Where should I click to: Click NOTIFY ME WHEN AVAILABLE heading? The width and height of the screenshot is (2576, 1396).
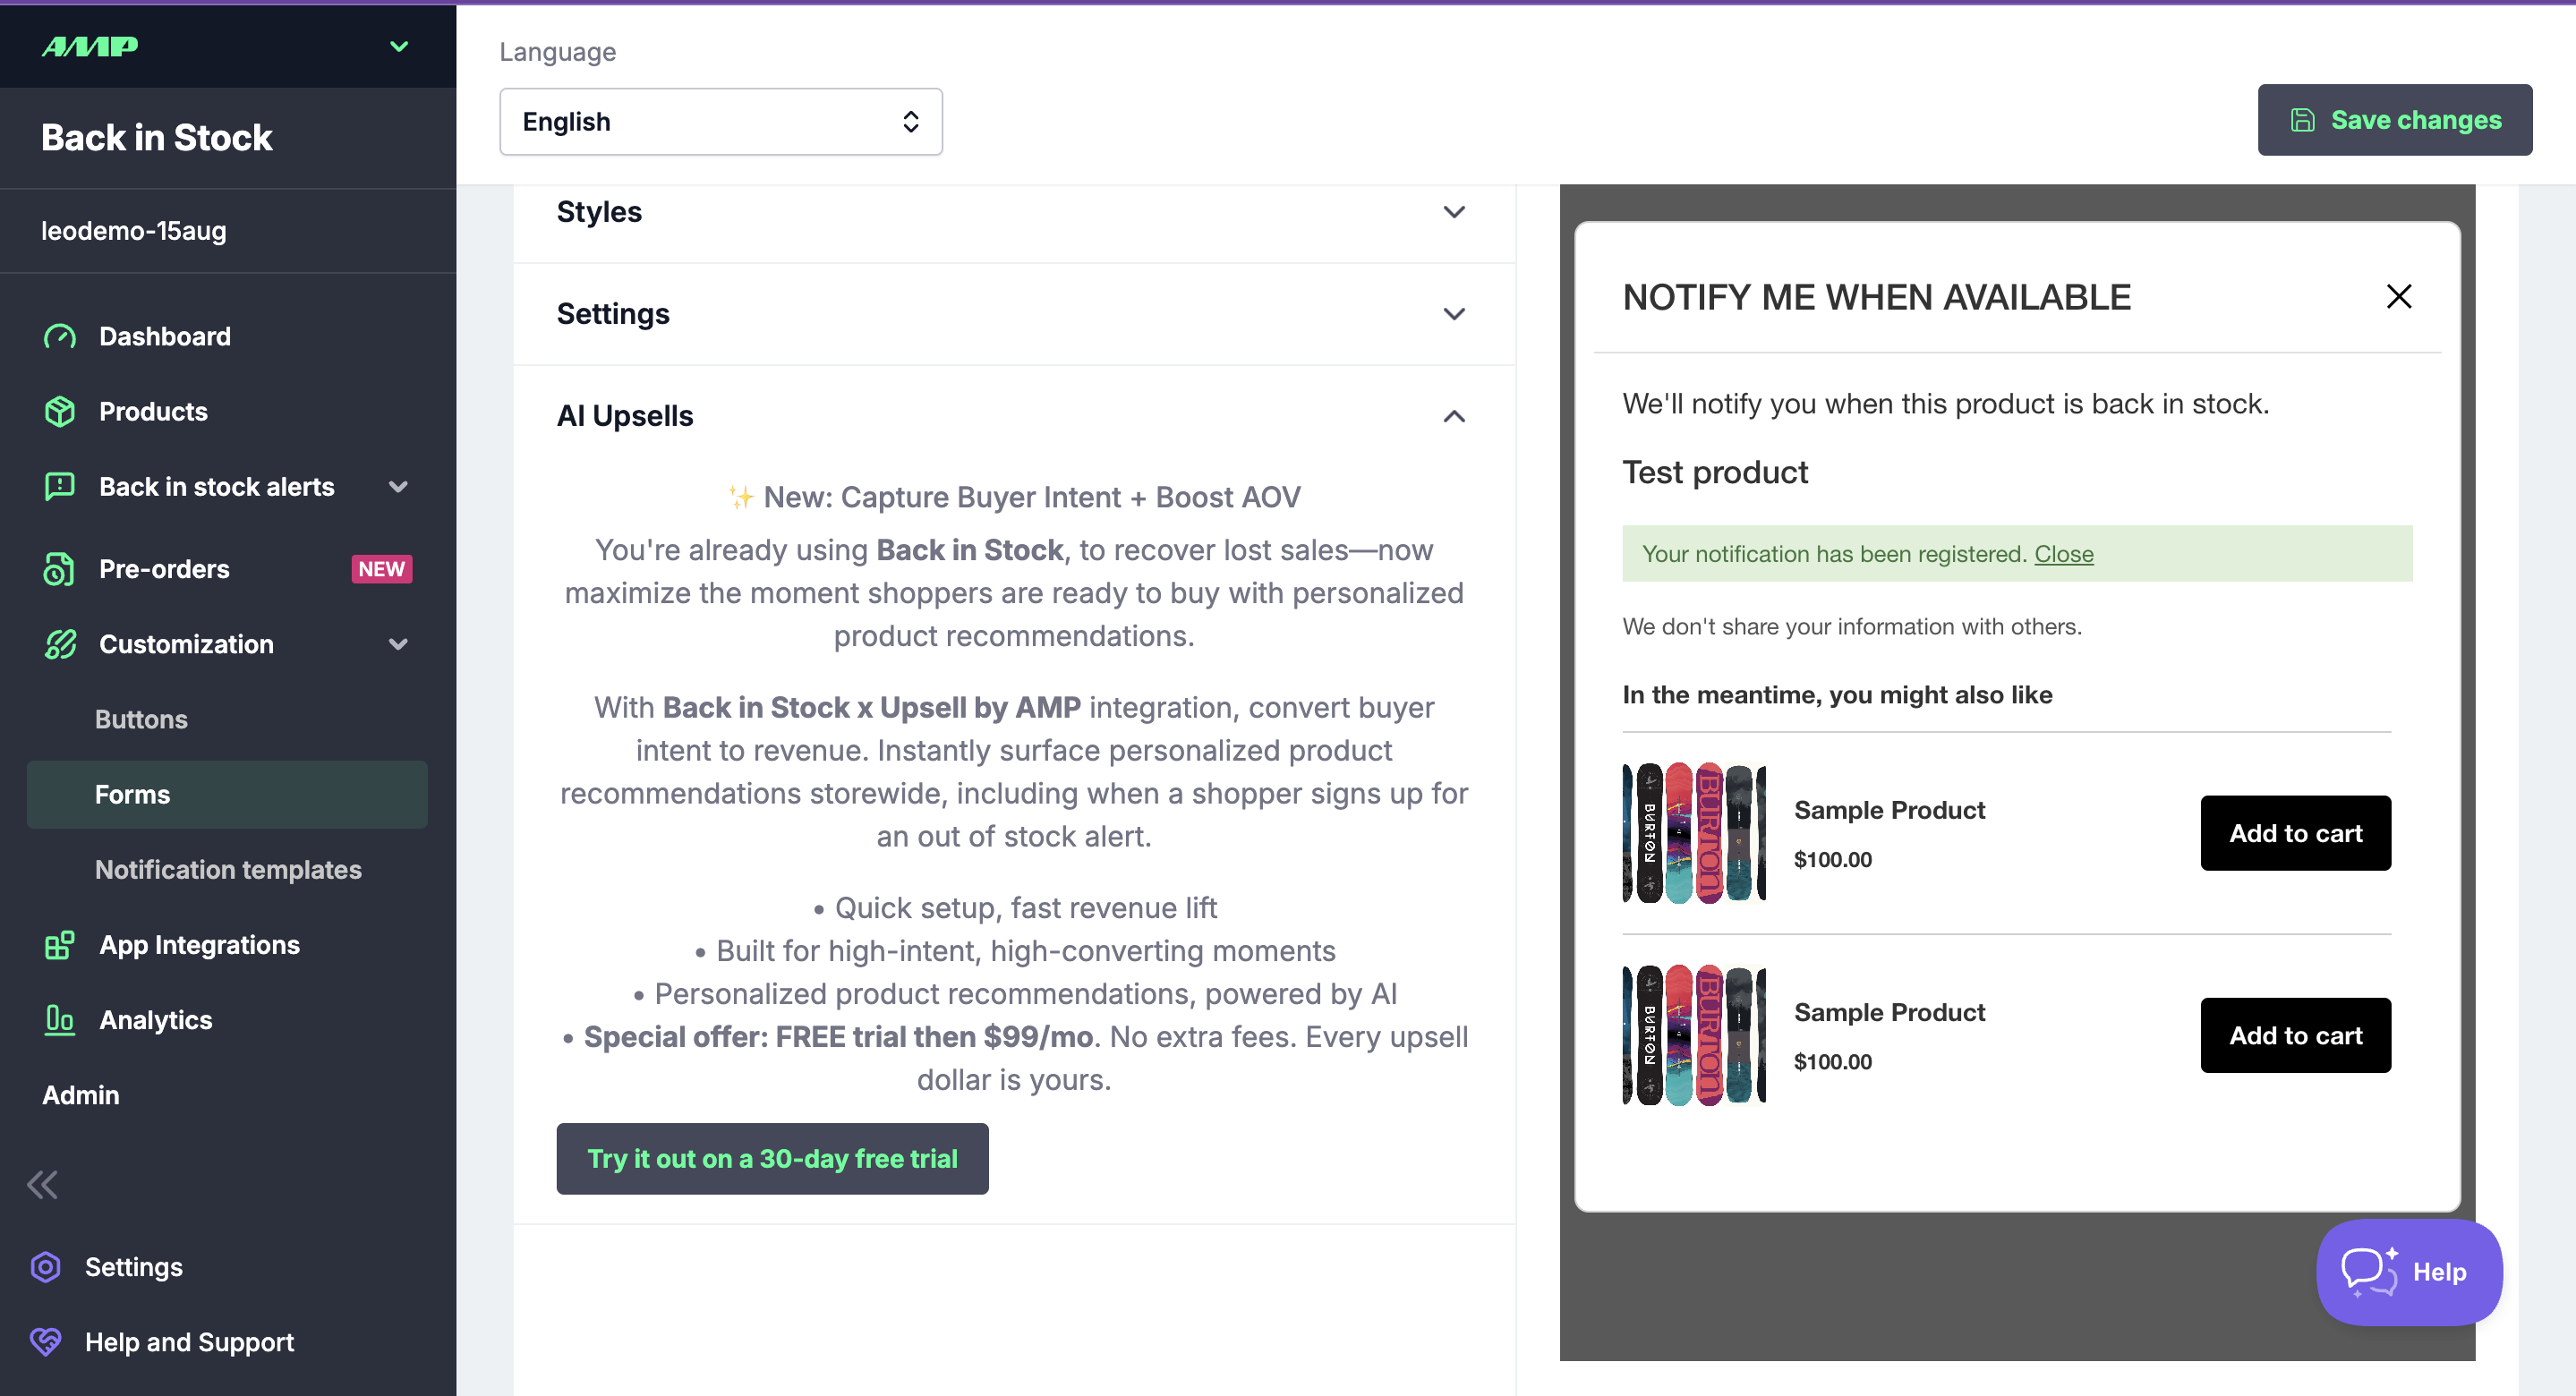coord(1876,297)
